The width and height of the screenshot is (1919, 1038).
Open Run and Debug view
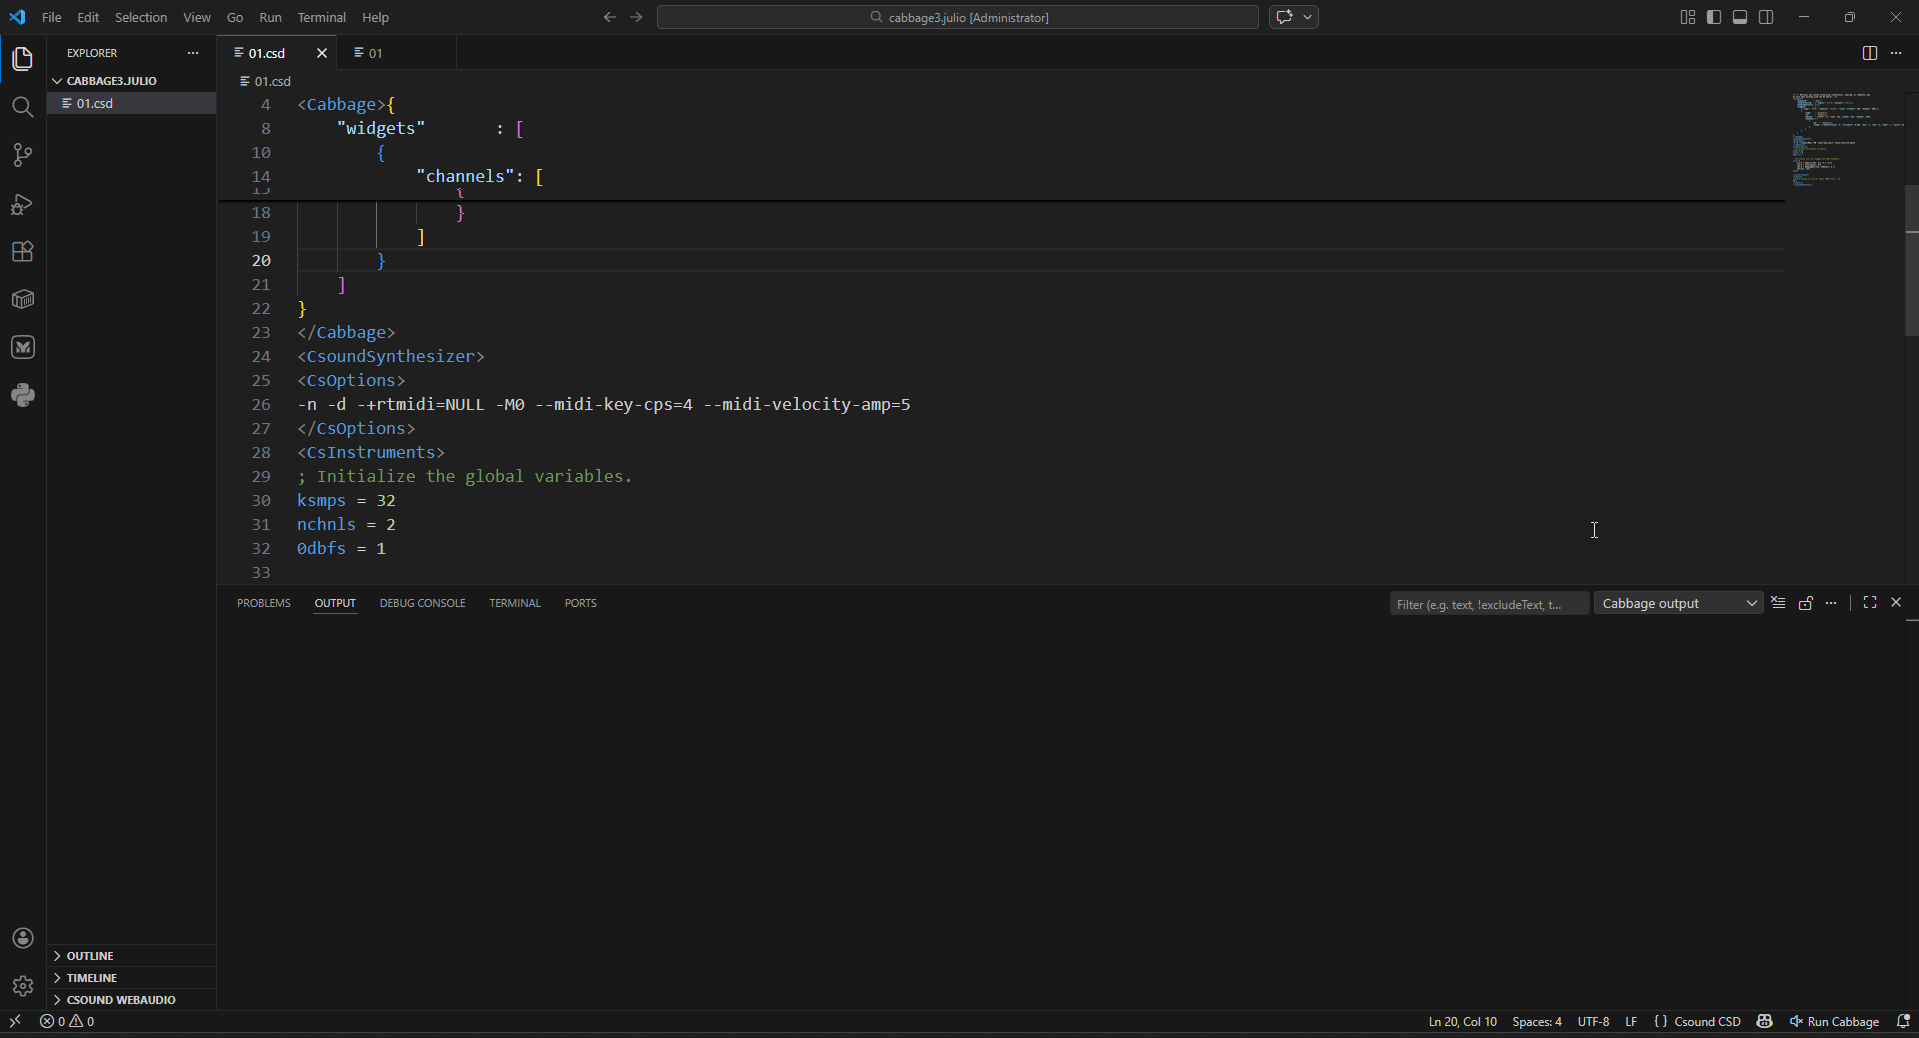22,204
